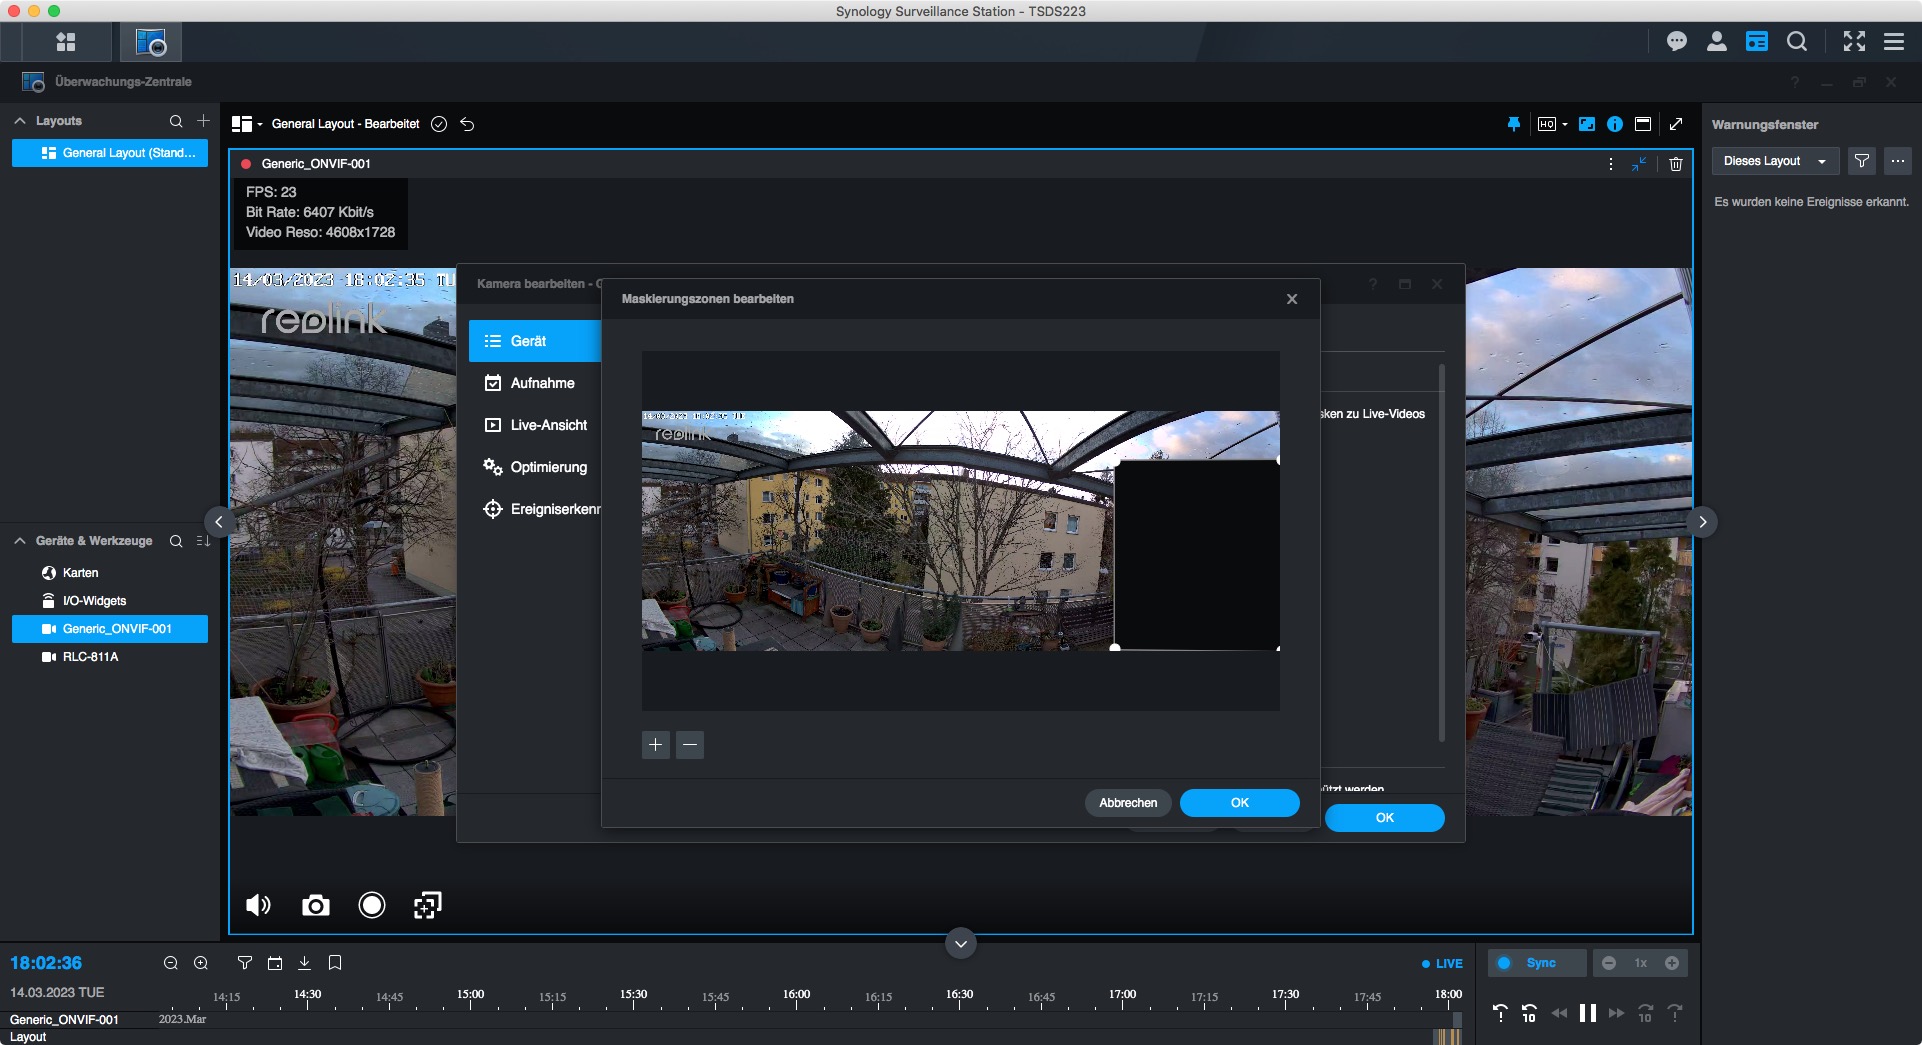Collapse the Geräte & Werkzeuge section
Screen dimensions: 1922x1045
20,541
